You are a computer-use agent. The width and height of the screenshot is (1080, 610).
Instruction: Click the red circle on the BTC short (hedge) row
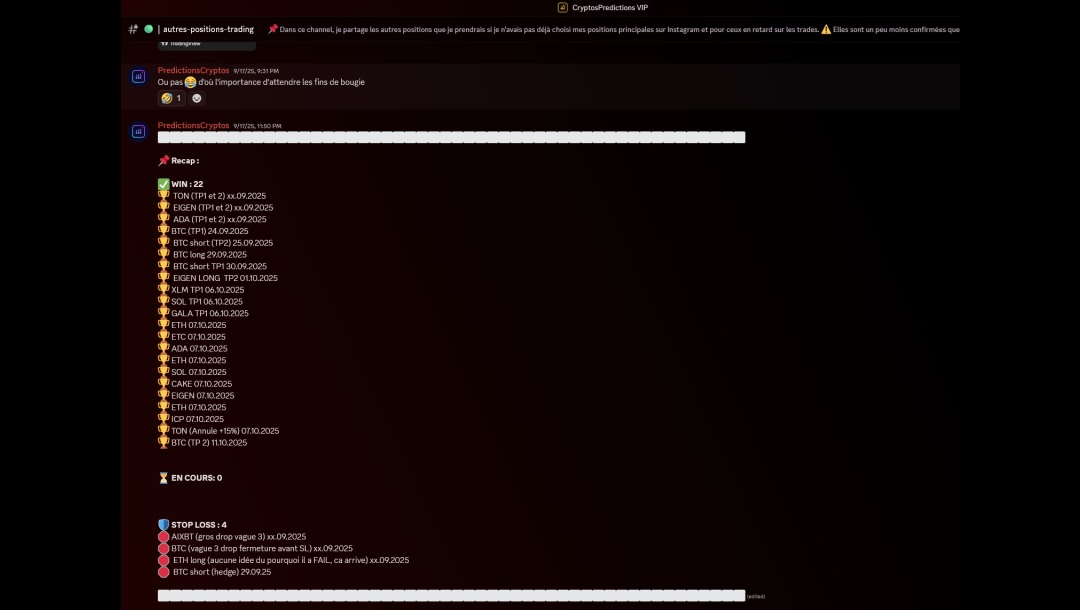click(x=163, y=571)
